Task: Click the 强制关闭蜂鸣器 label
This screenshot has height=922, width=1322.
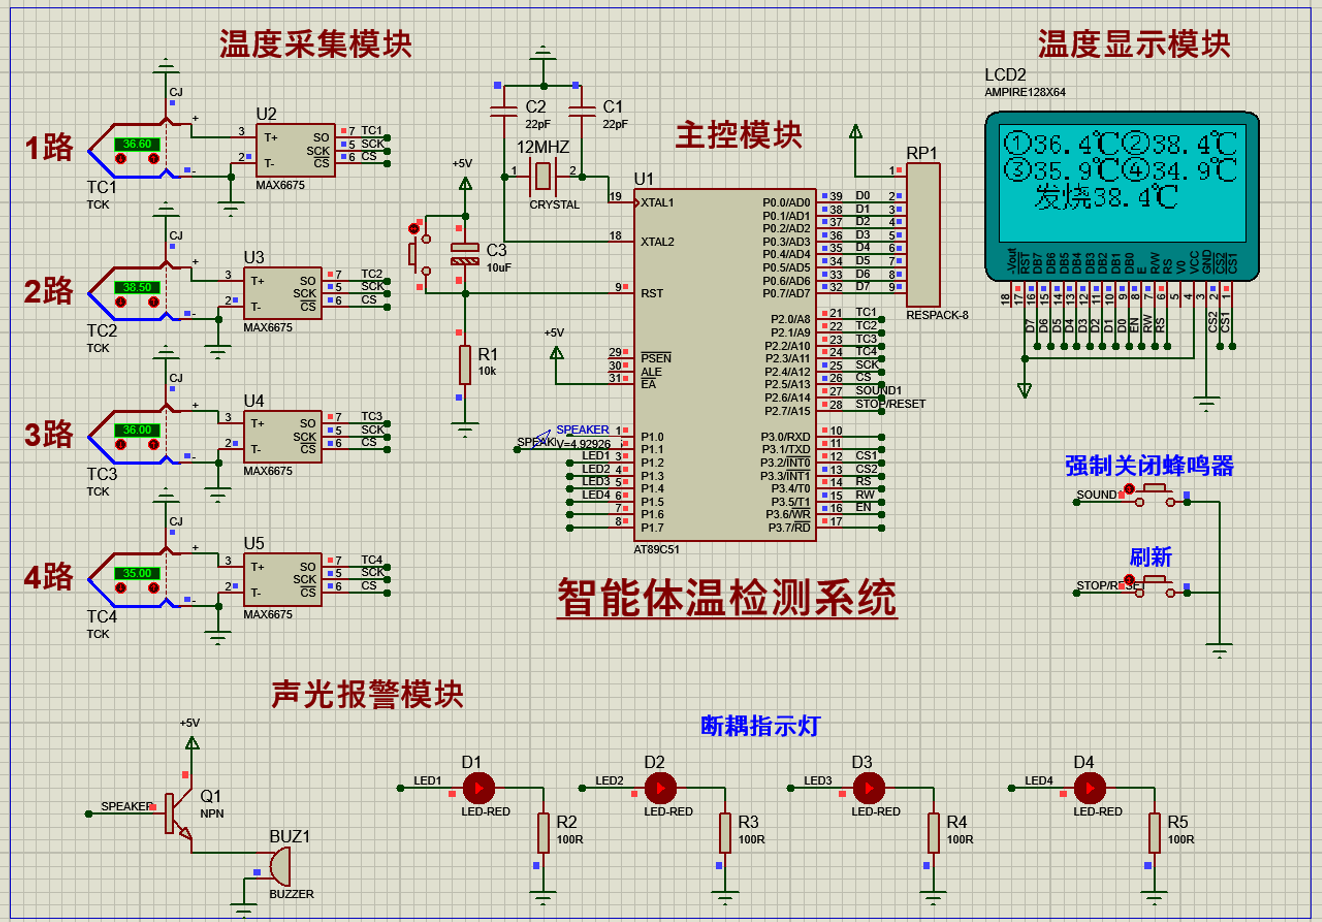Action: coord(1150,465)
